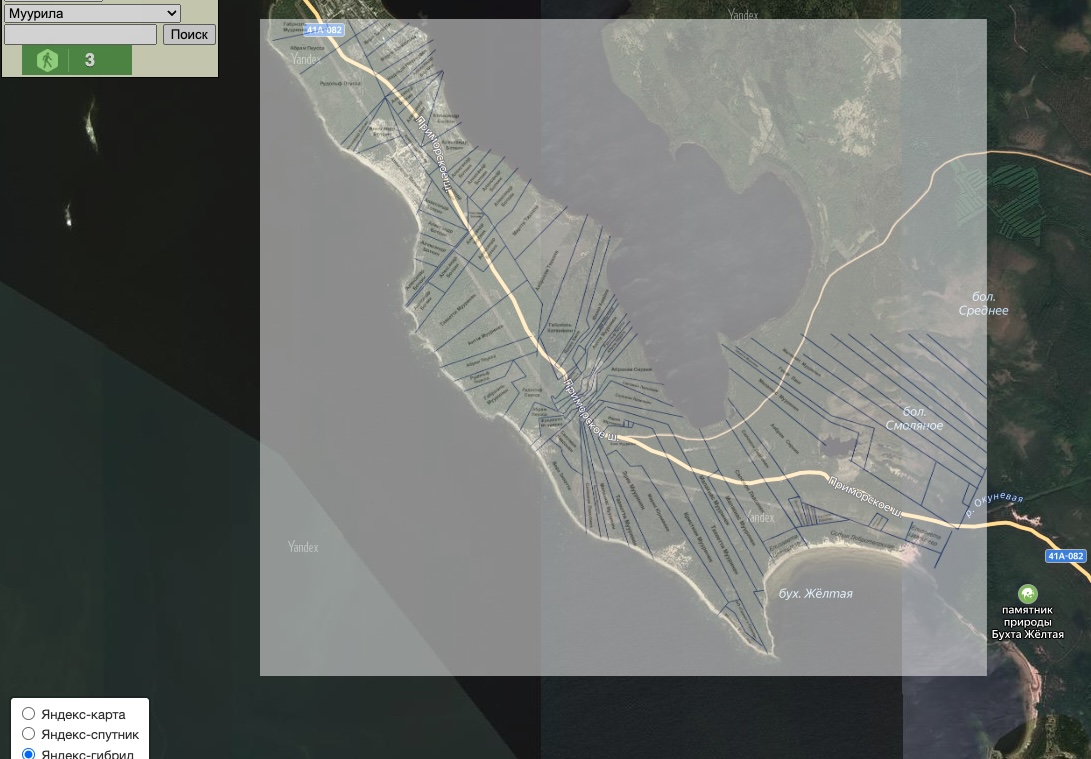Select the Яндекс-гибрид radio button
The width and height of the screenshot is (1091, 759).
click(x=29, y=753)
